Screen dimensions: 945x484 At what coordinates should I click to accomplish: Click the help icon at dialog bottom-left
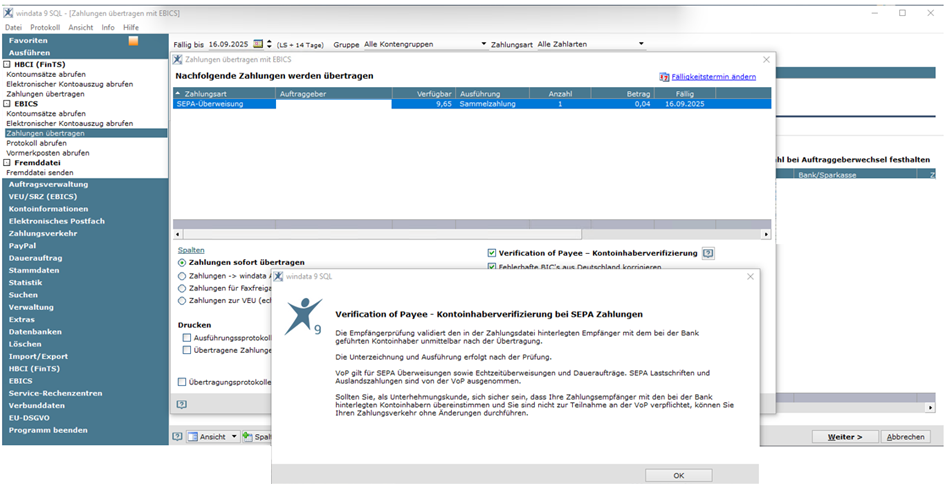click(182, 404)
